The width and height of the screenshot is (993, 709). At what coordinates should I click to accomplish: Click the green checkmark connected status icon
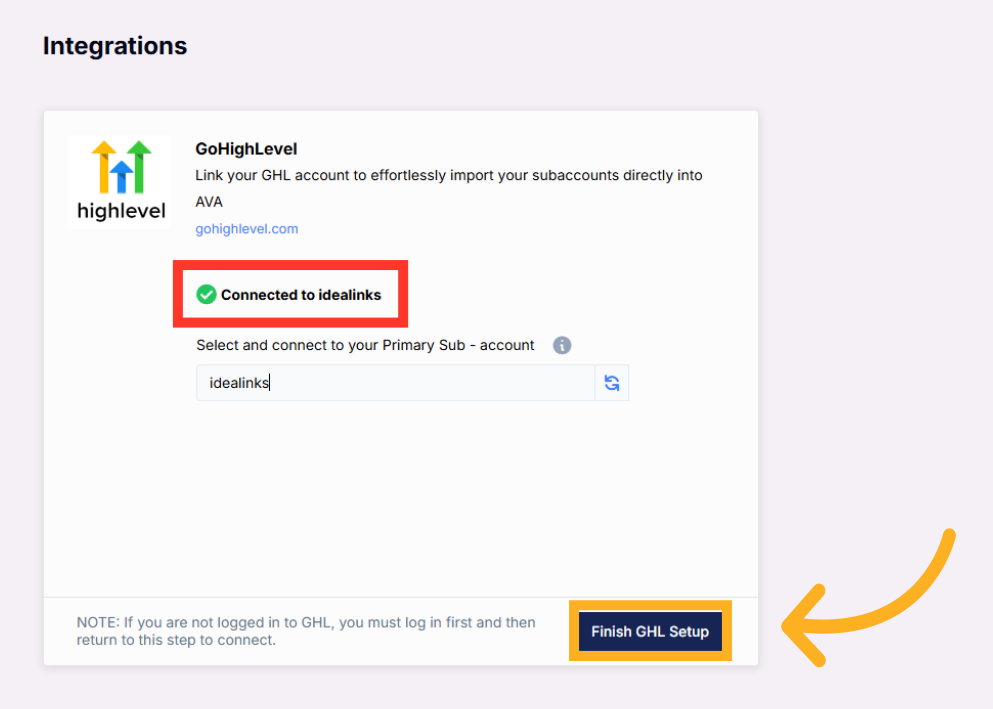point(206,294)
